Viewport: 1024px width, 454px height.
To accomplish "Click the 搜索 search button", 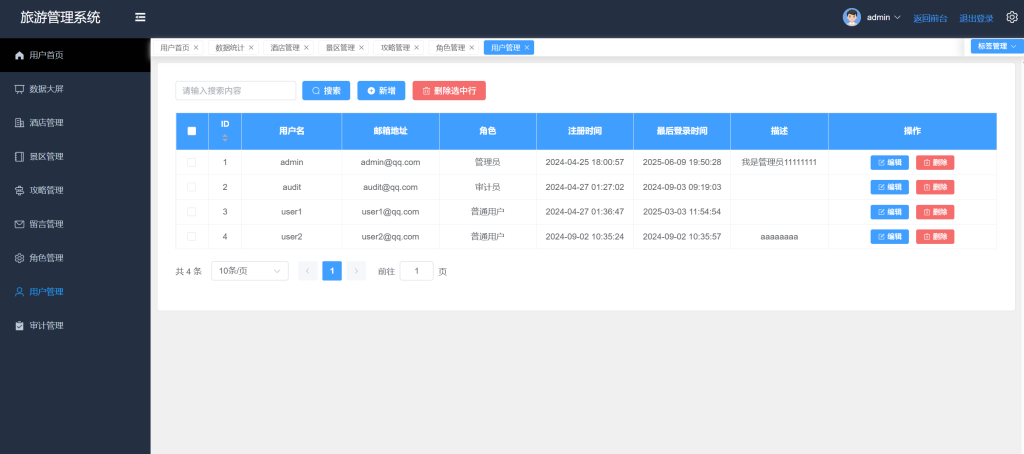I will [x=326, y=91].
